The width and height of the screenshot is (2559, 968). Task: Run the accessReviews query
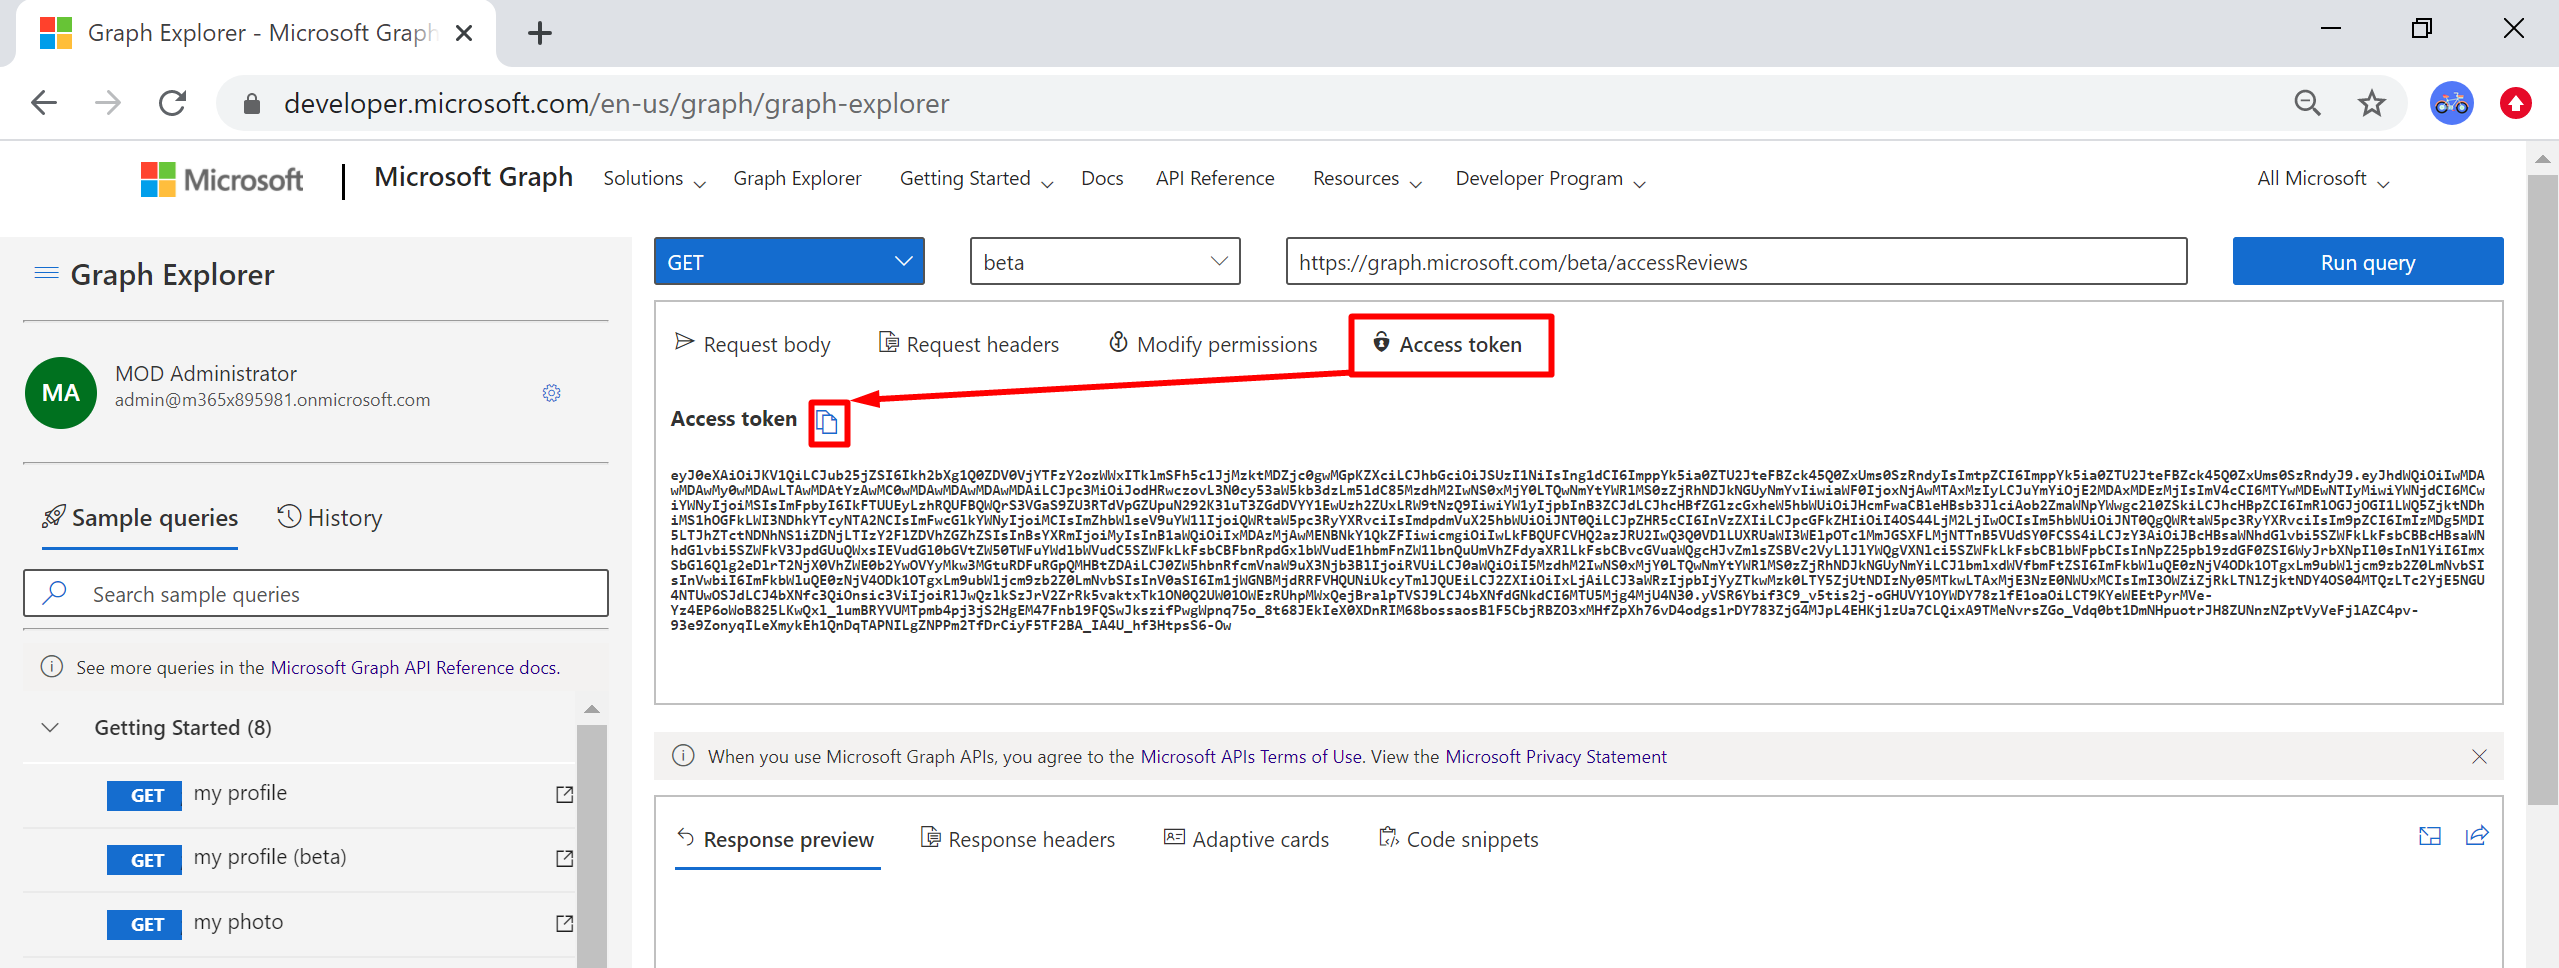click(2367, 261)
